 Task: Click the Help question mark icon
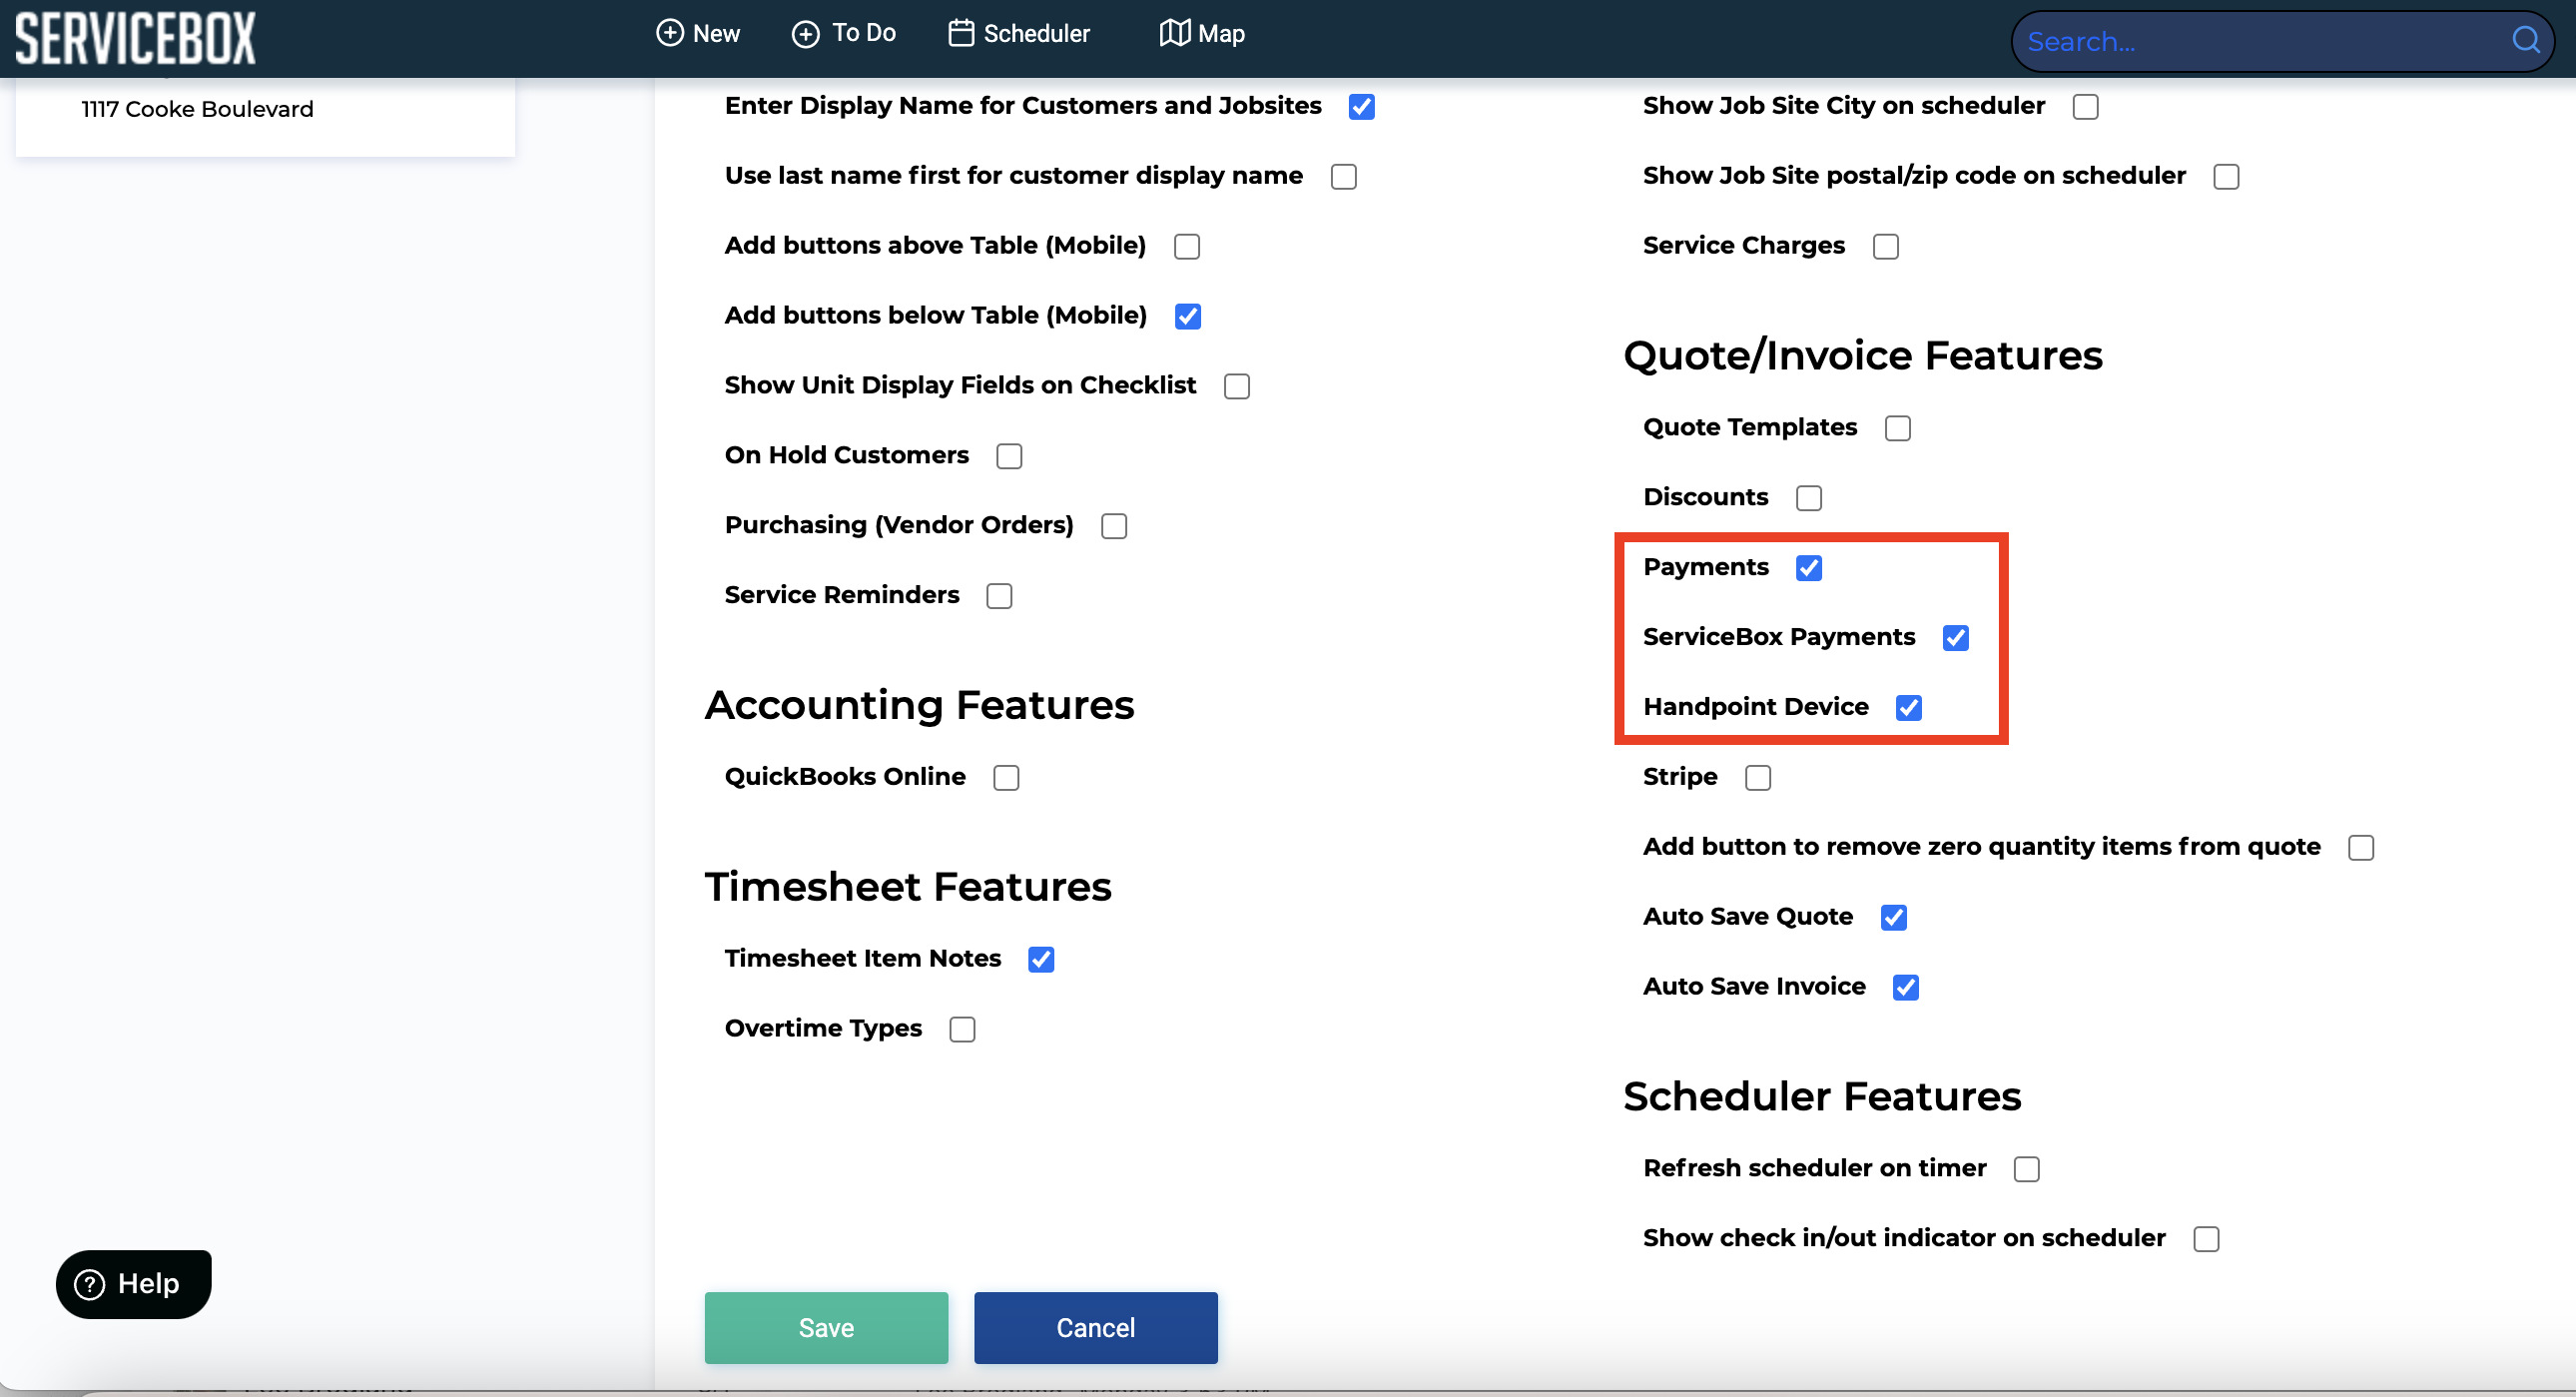click(x=90, y=1284)
